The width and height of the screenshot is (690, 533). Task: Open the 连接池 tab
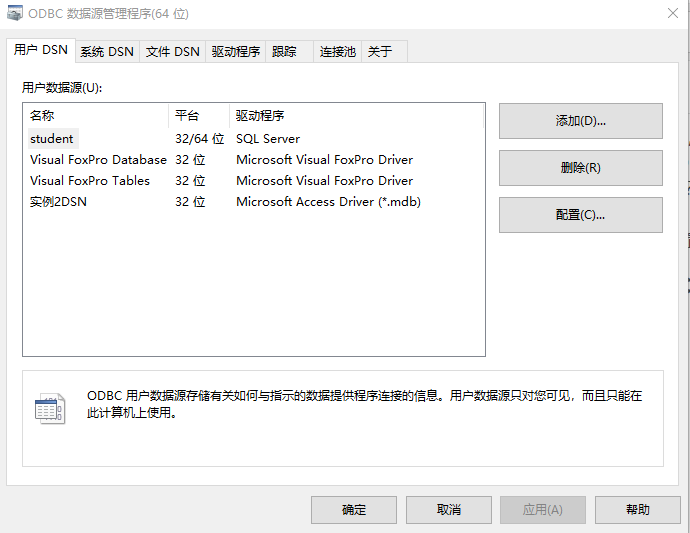337,52
